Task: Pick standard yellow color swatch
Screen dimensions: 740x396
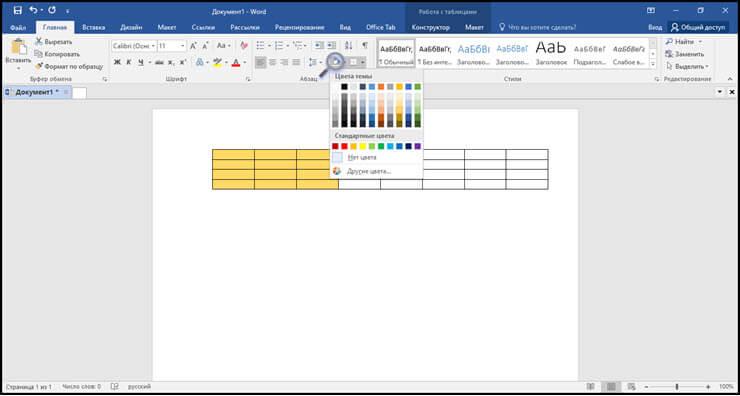Action: point(362,146)
